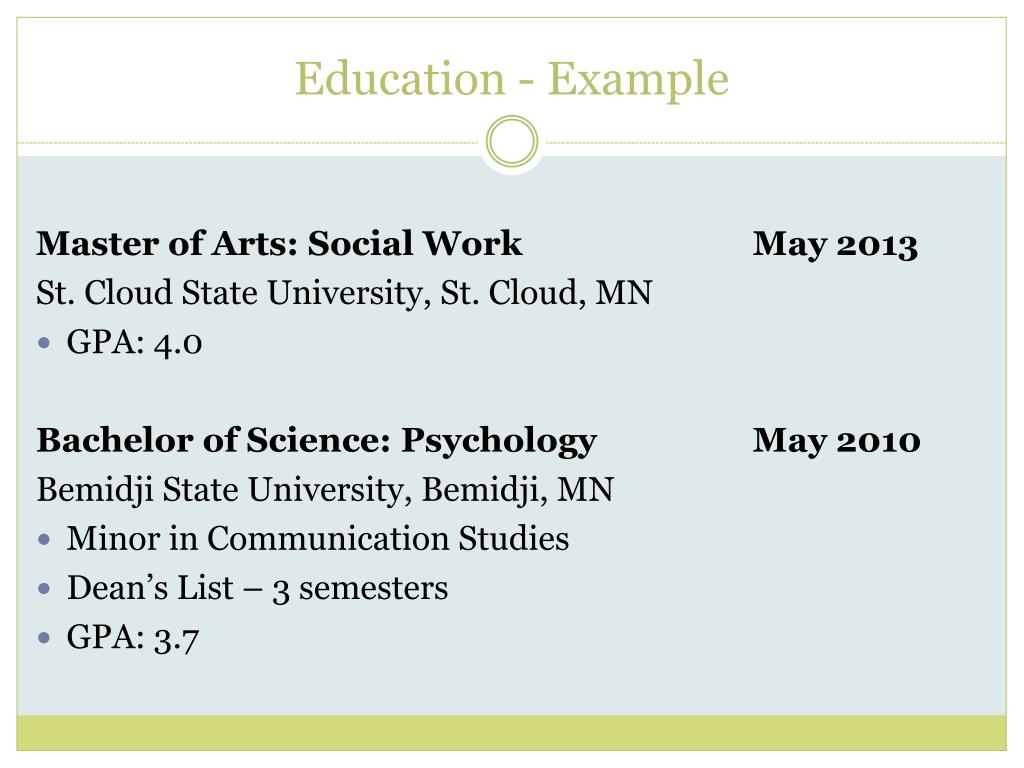Click the slide title Education - Example
This screenshot has width=1024, height=768.
511,79
